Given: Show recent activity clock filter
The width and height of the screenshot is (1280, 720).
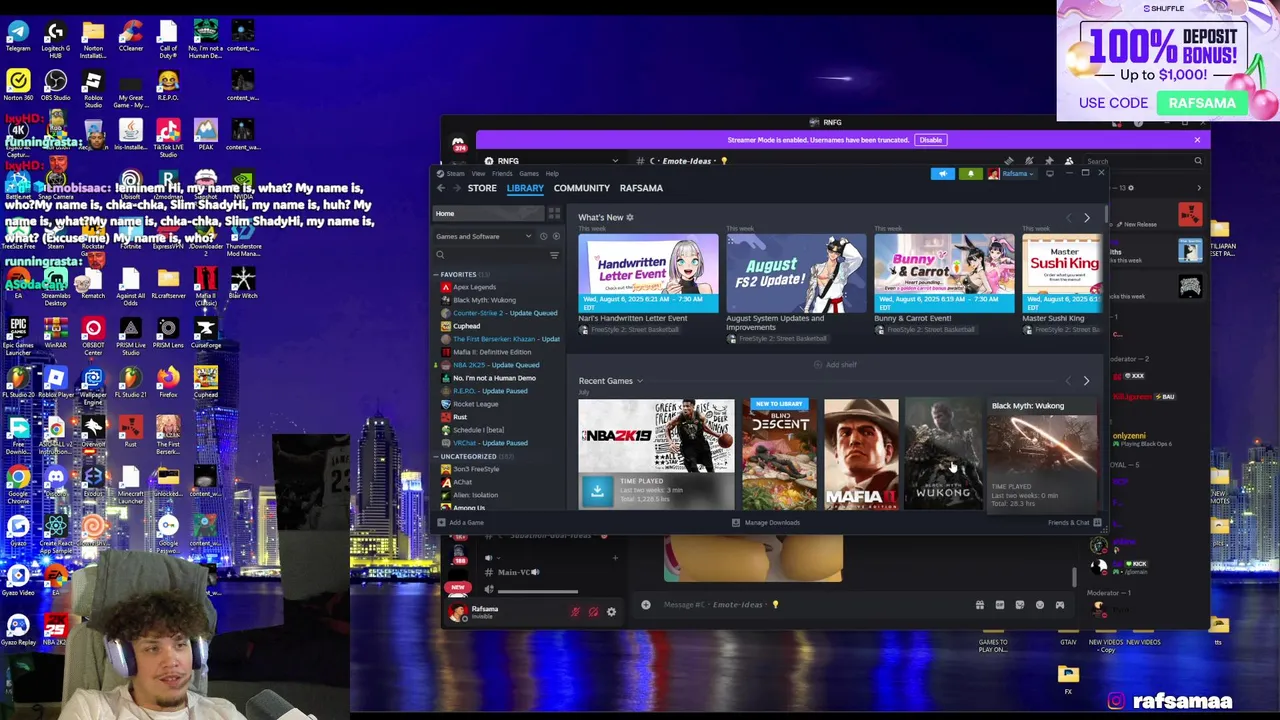Looking at the screenshot, I should 543,236.
